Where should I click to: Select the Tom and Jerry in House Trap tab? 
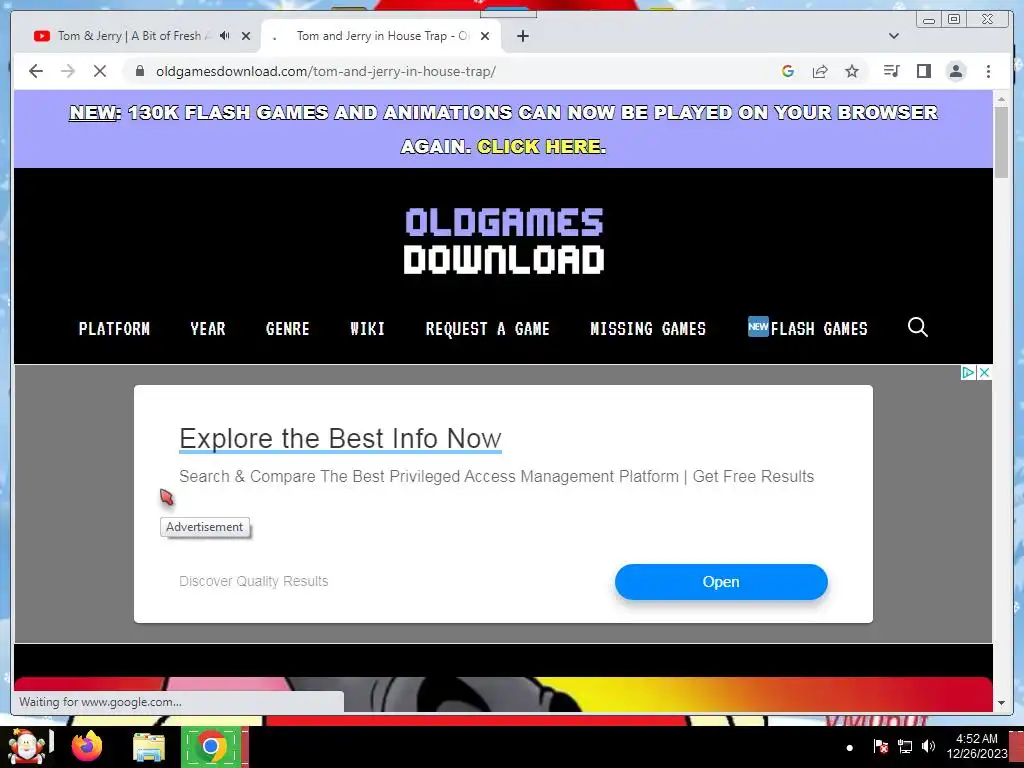382,36
